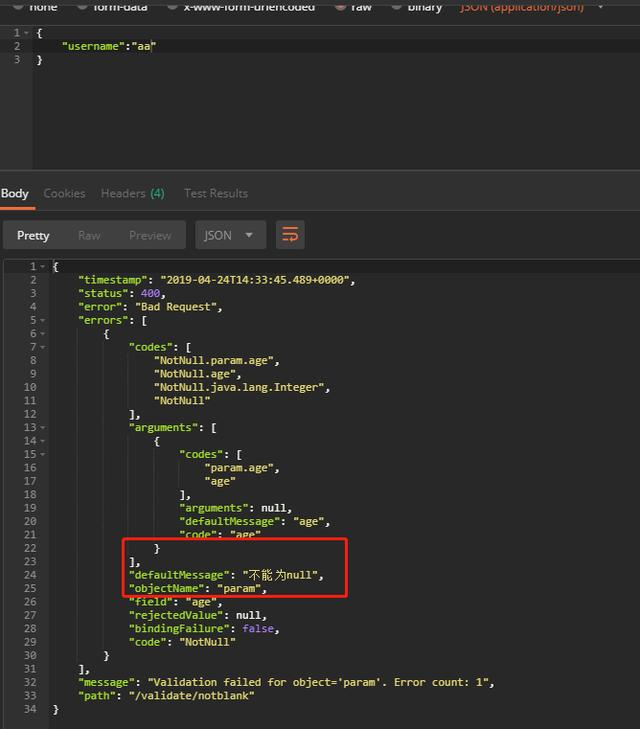Switch to the Preview view button
This screenshot has width=640, height=729.
click(150, 235)
